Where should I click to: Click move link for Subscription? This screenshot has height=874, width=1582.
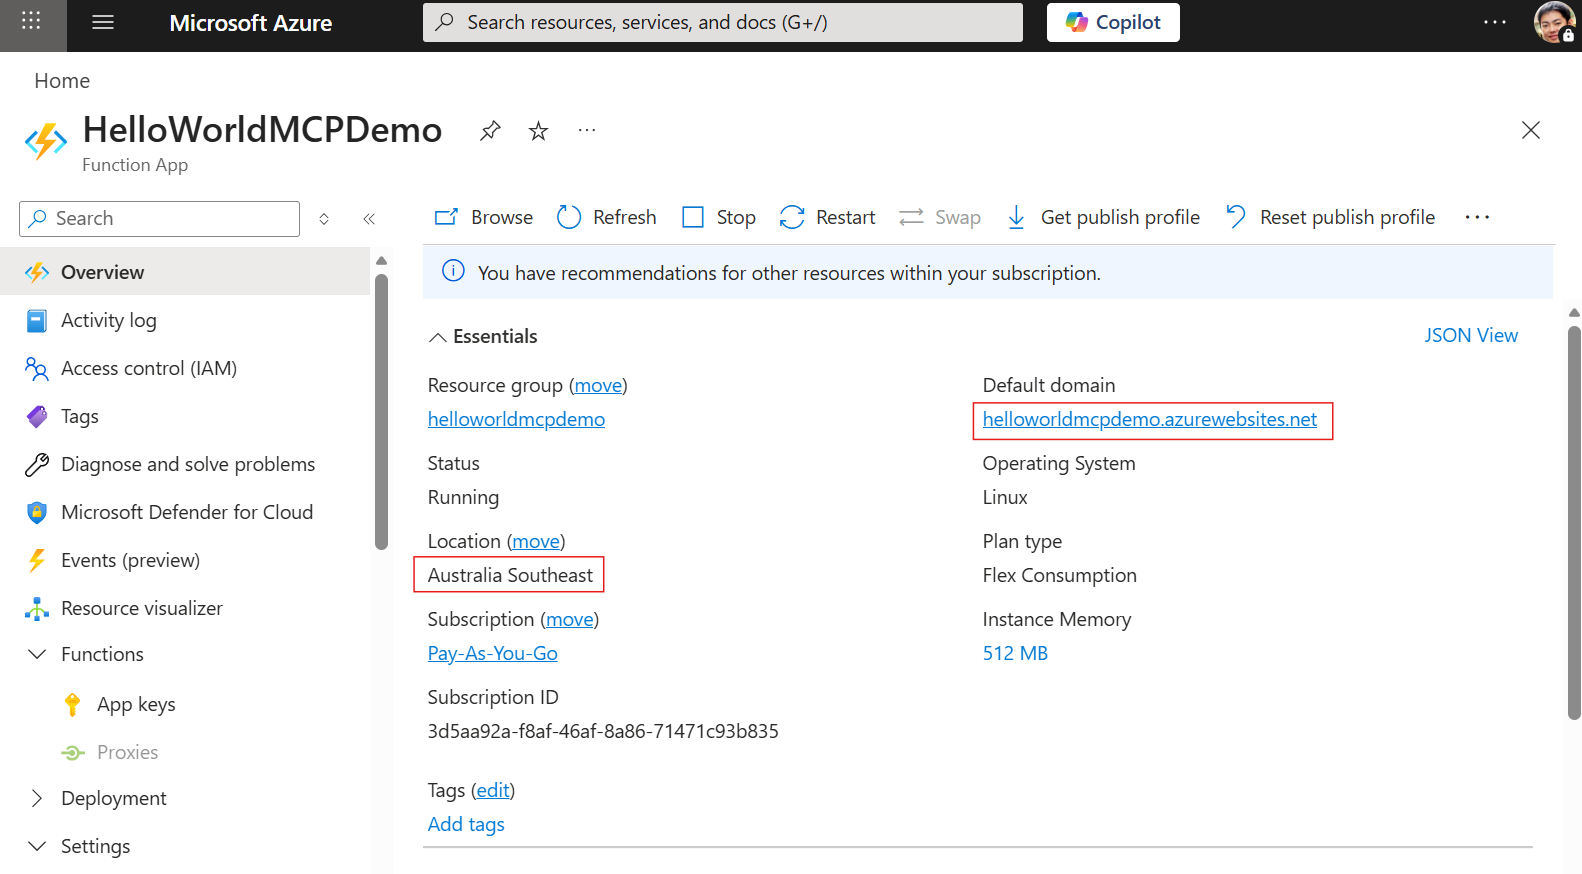(x=570, y=620)
